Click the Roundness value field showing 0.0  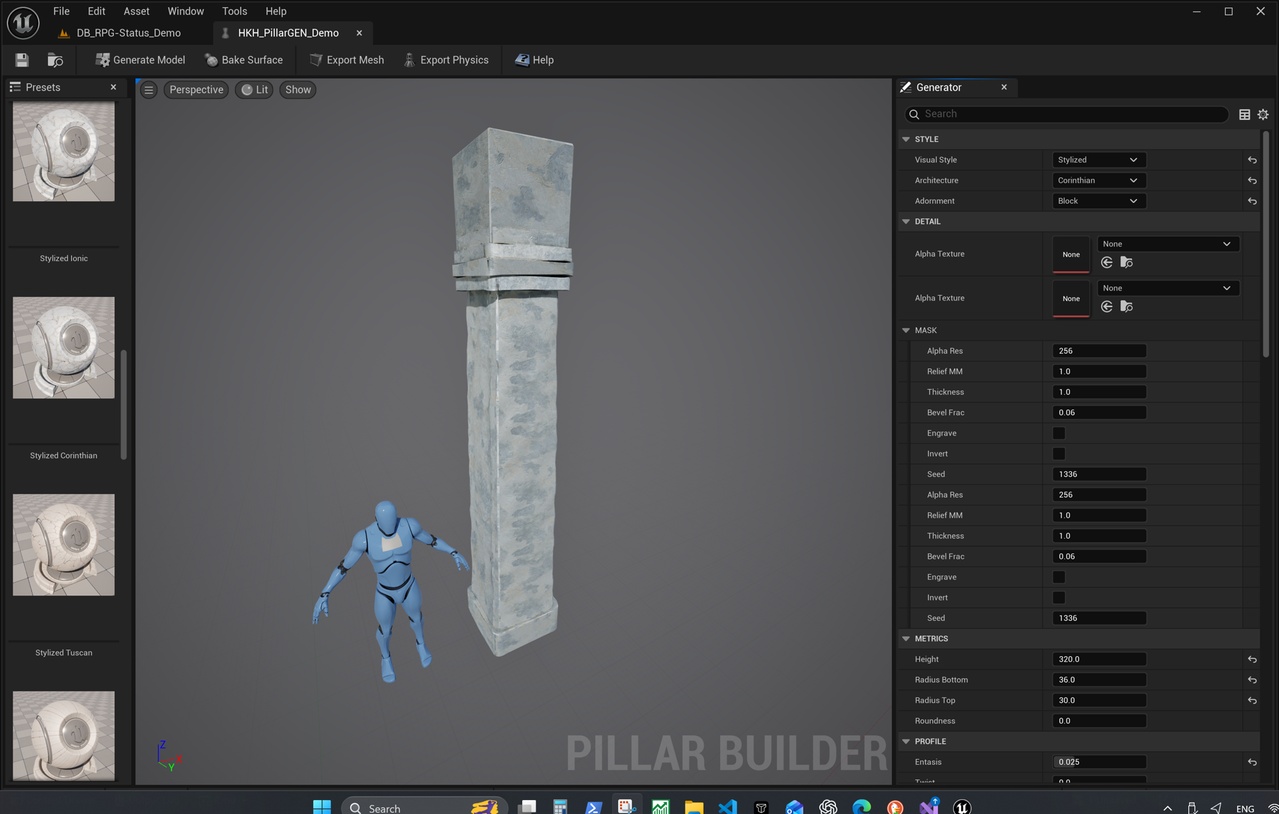(x=1099, y=721)
